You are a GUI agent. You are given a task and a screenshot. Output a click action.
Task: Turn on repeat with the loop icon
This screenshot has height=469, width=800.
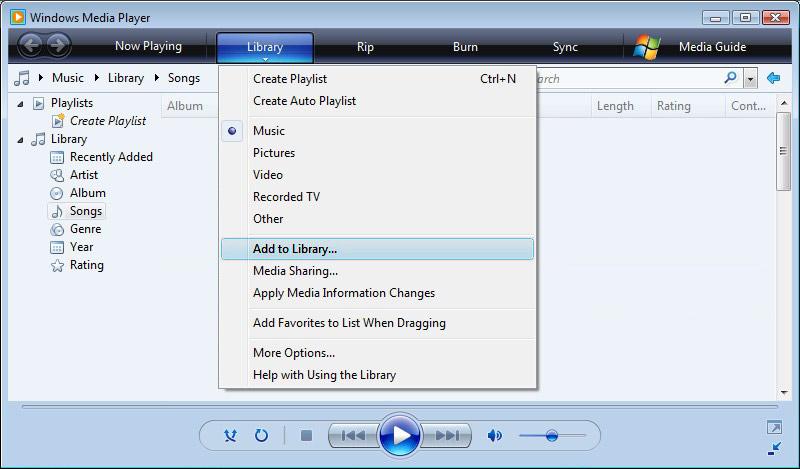pos(261,435)
